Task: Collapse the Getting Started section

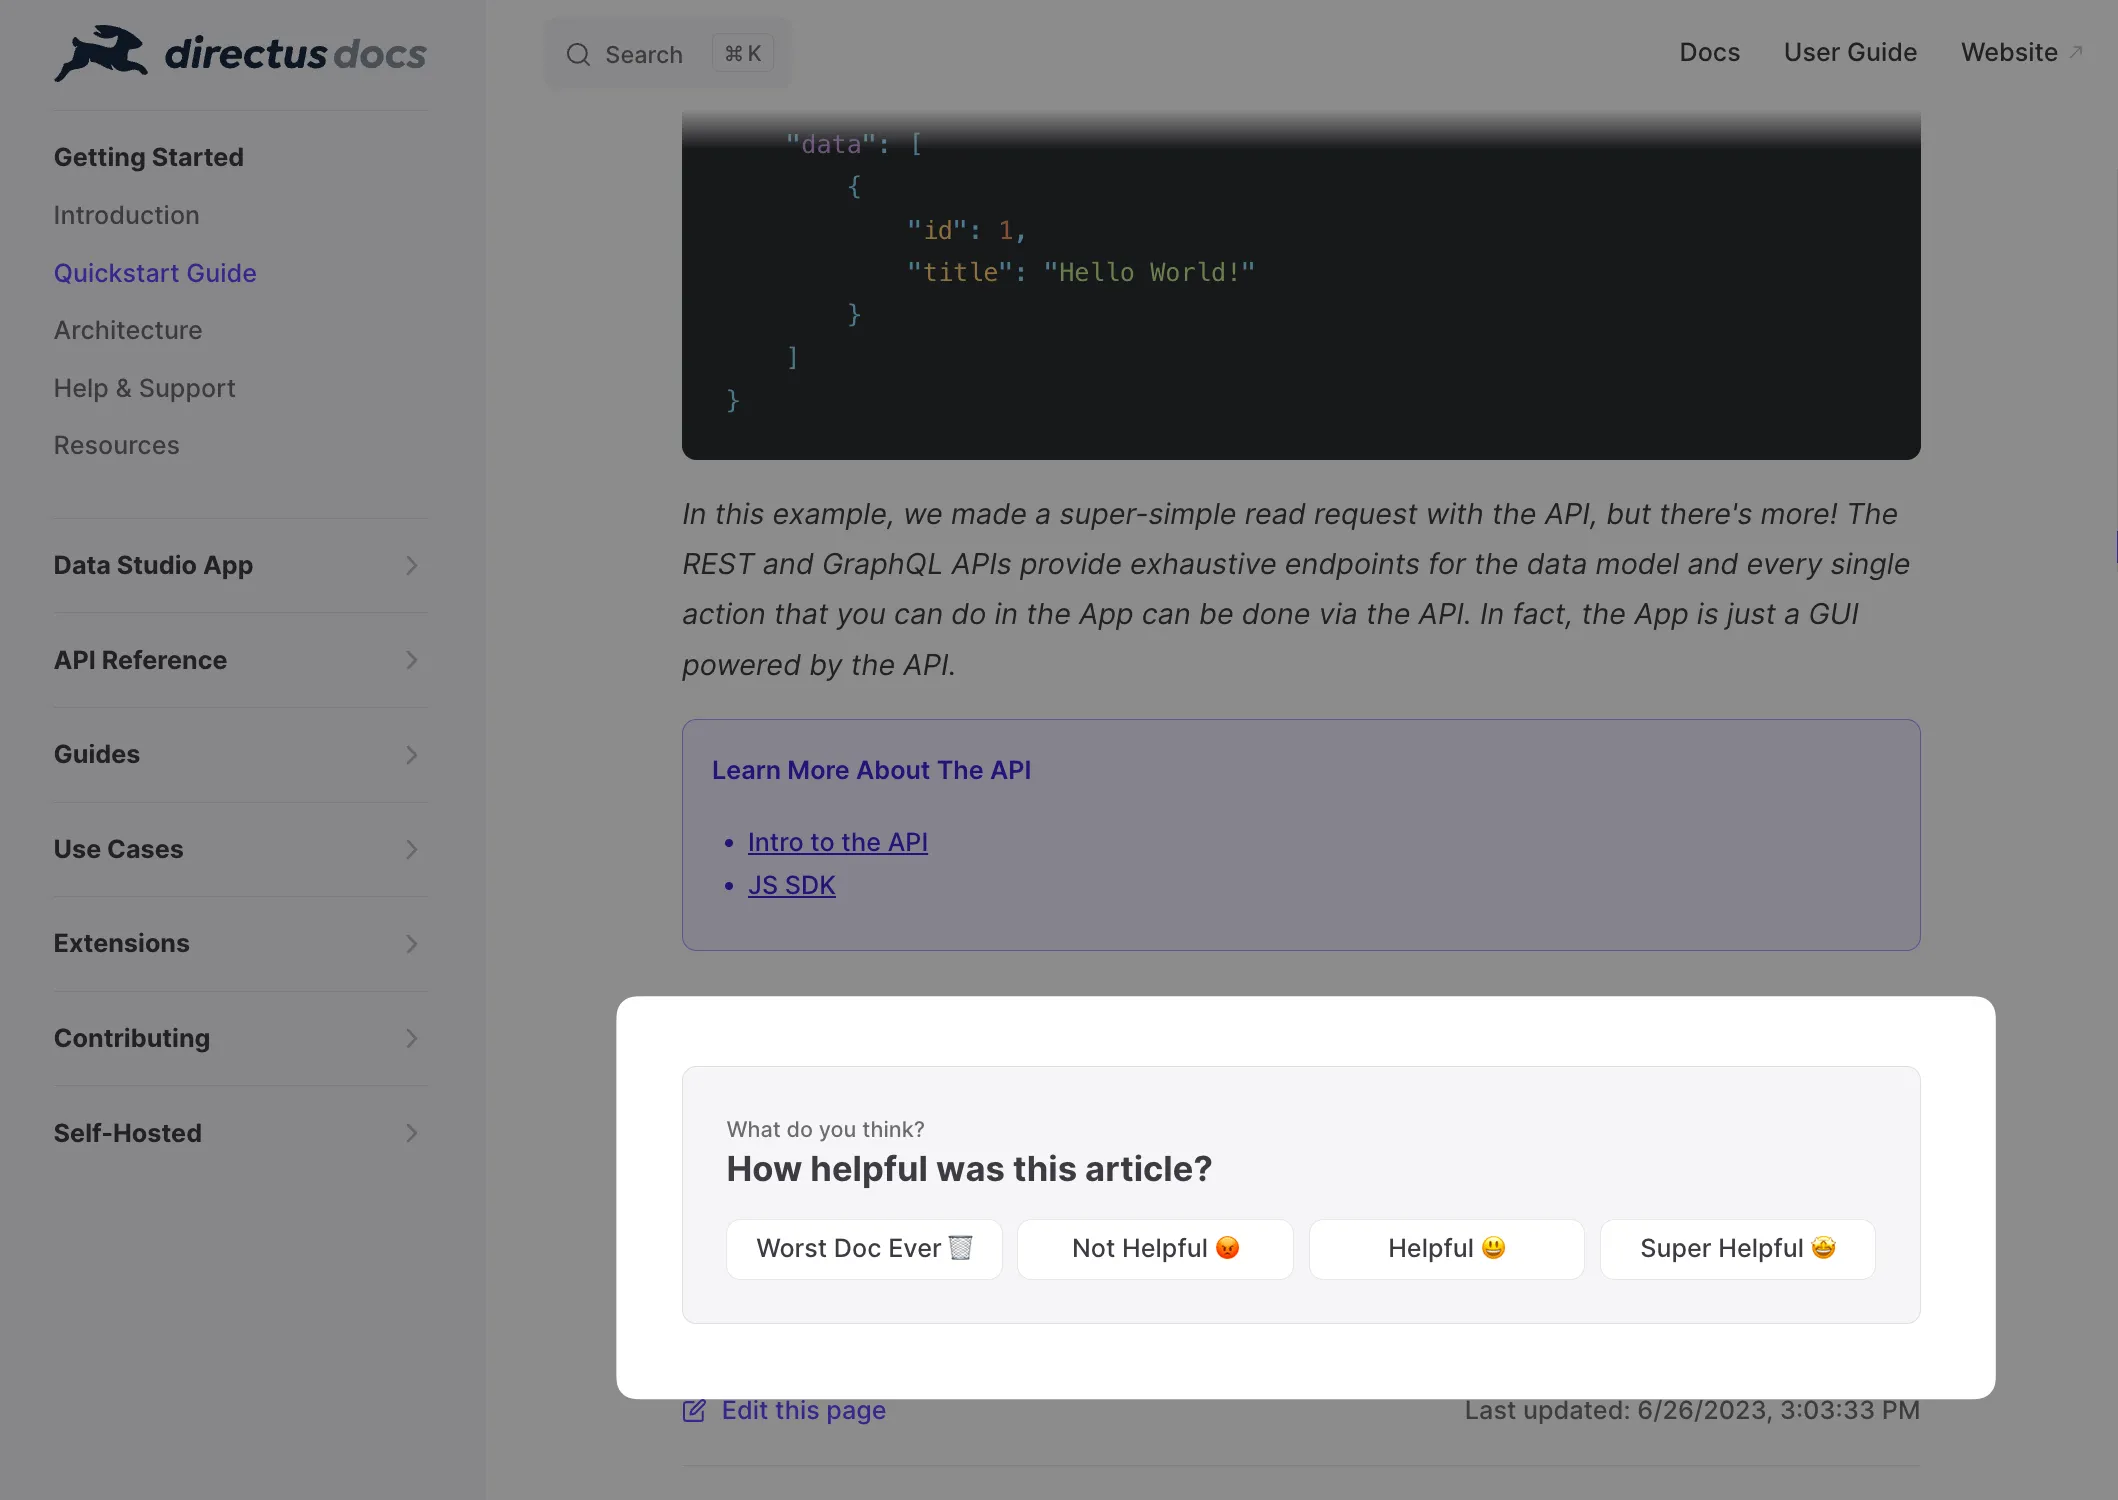Action: tap(146, 156)
